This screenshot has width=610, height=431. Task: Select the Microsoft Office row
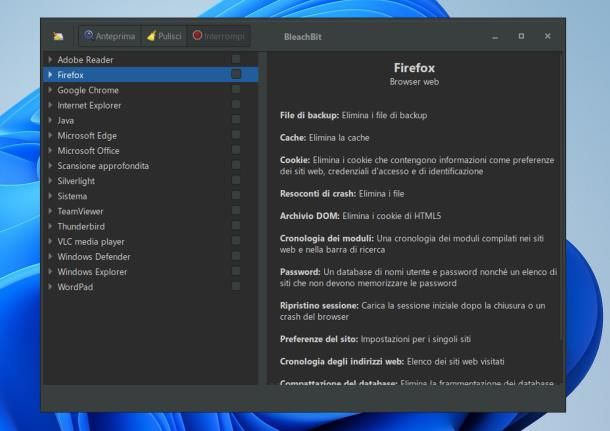click(151, 151)
